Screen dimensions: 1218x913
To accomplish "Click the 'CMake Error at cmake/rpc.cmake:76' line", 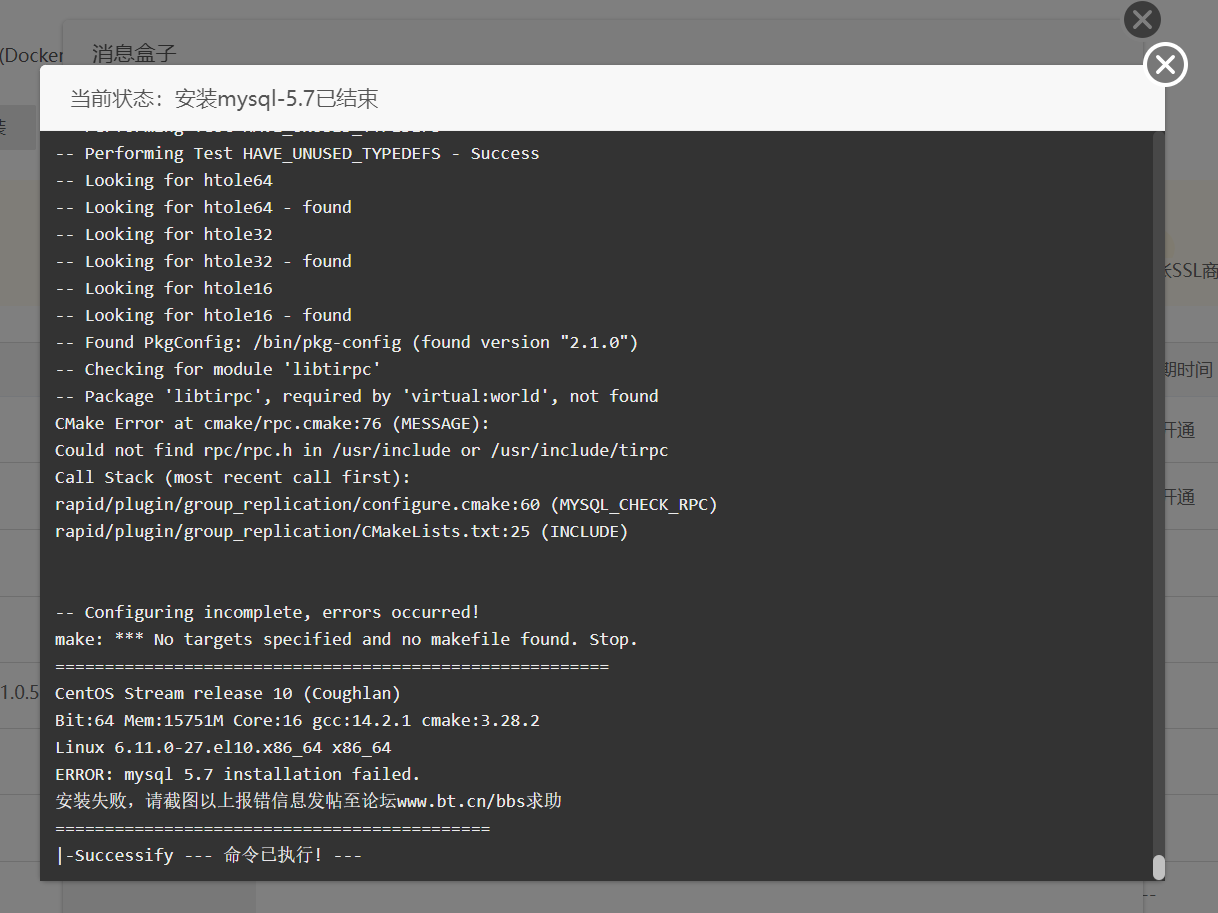I will click(272, 423).
